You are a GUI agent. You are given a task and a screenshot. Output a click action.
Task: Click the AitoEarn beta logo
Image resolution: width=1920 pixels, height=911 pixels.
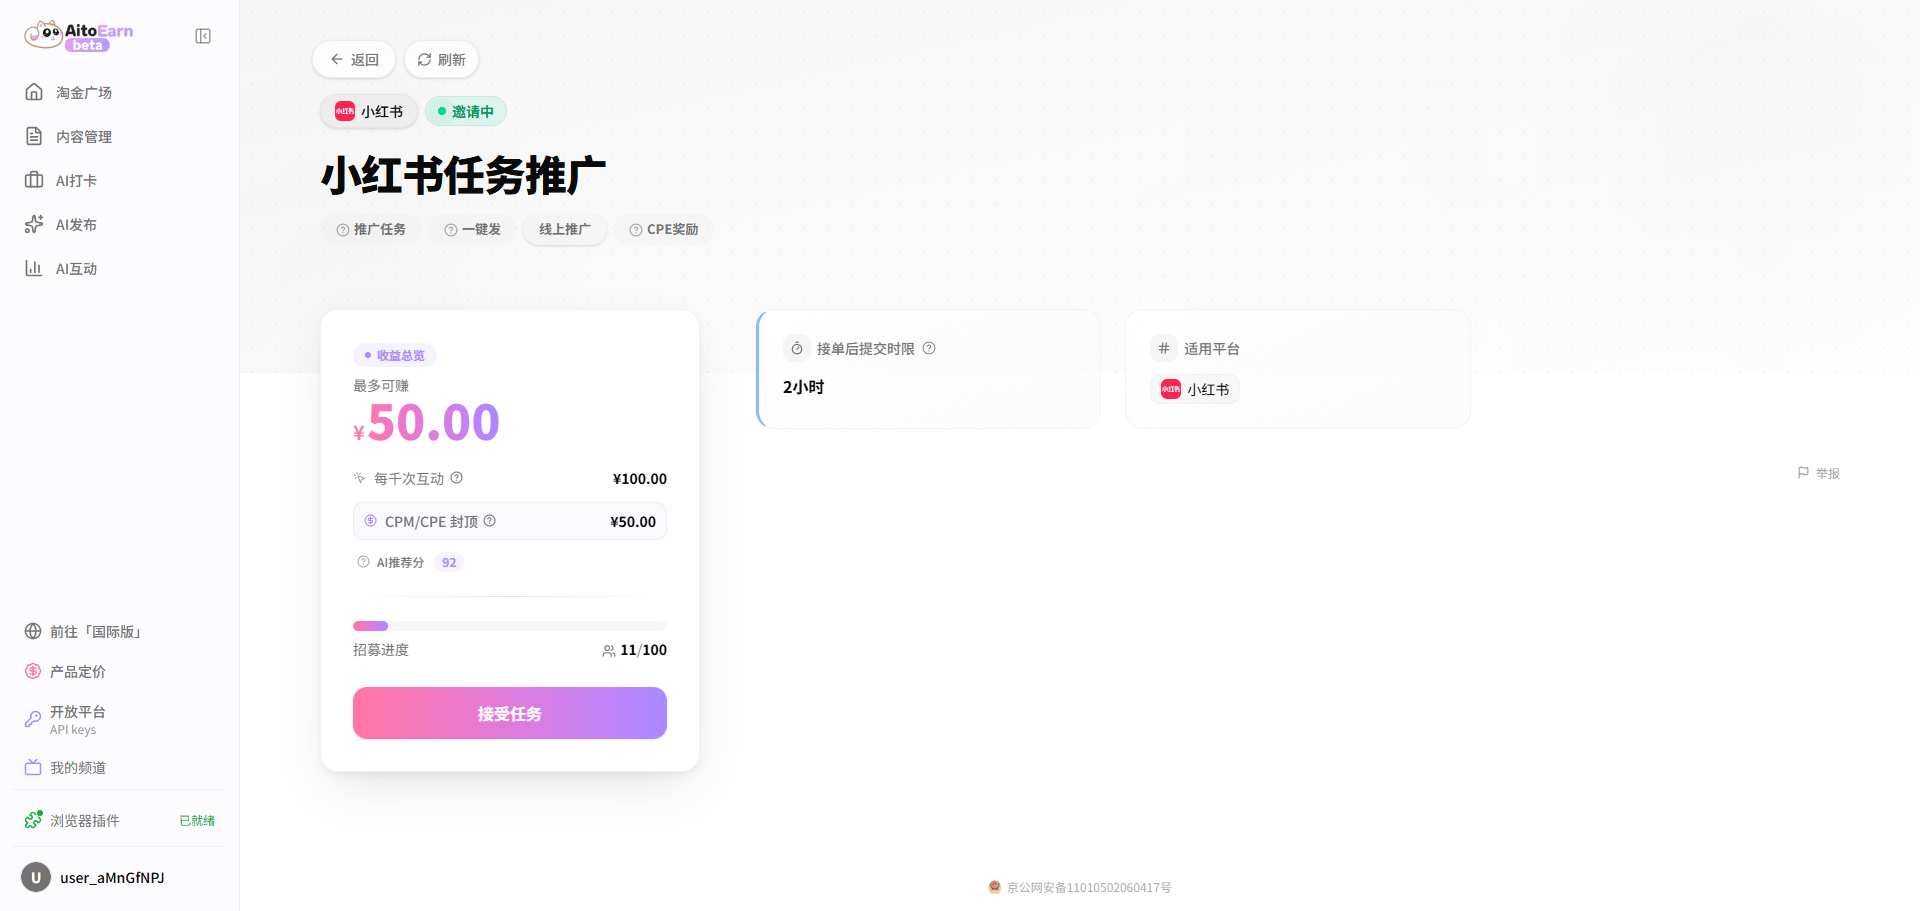pyautogui.click(x=79, y=36)
